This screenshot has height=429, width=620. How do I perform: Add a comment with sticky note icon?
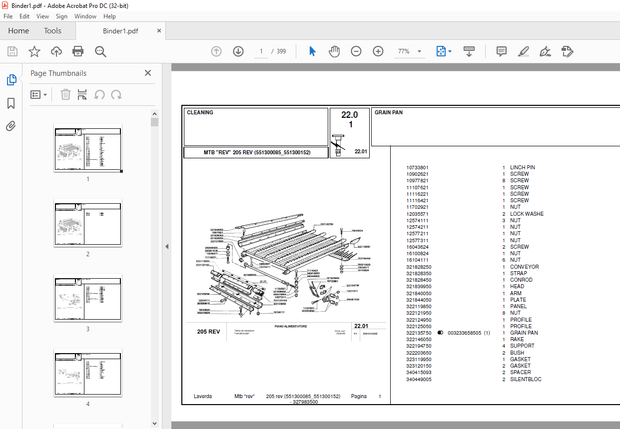(502, 51)
